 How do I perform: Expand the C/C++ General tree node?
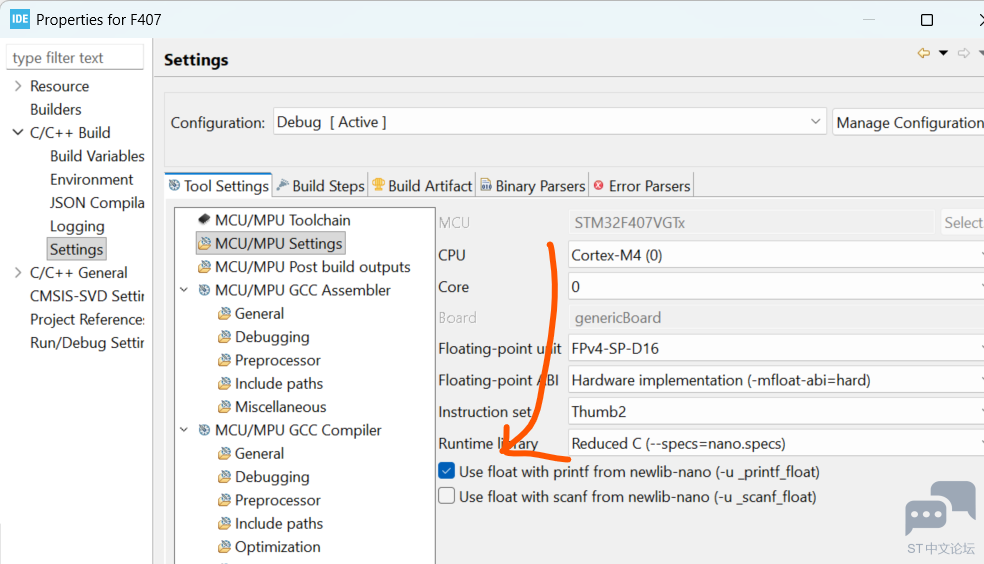(18, 272)
